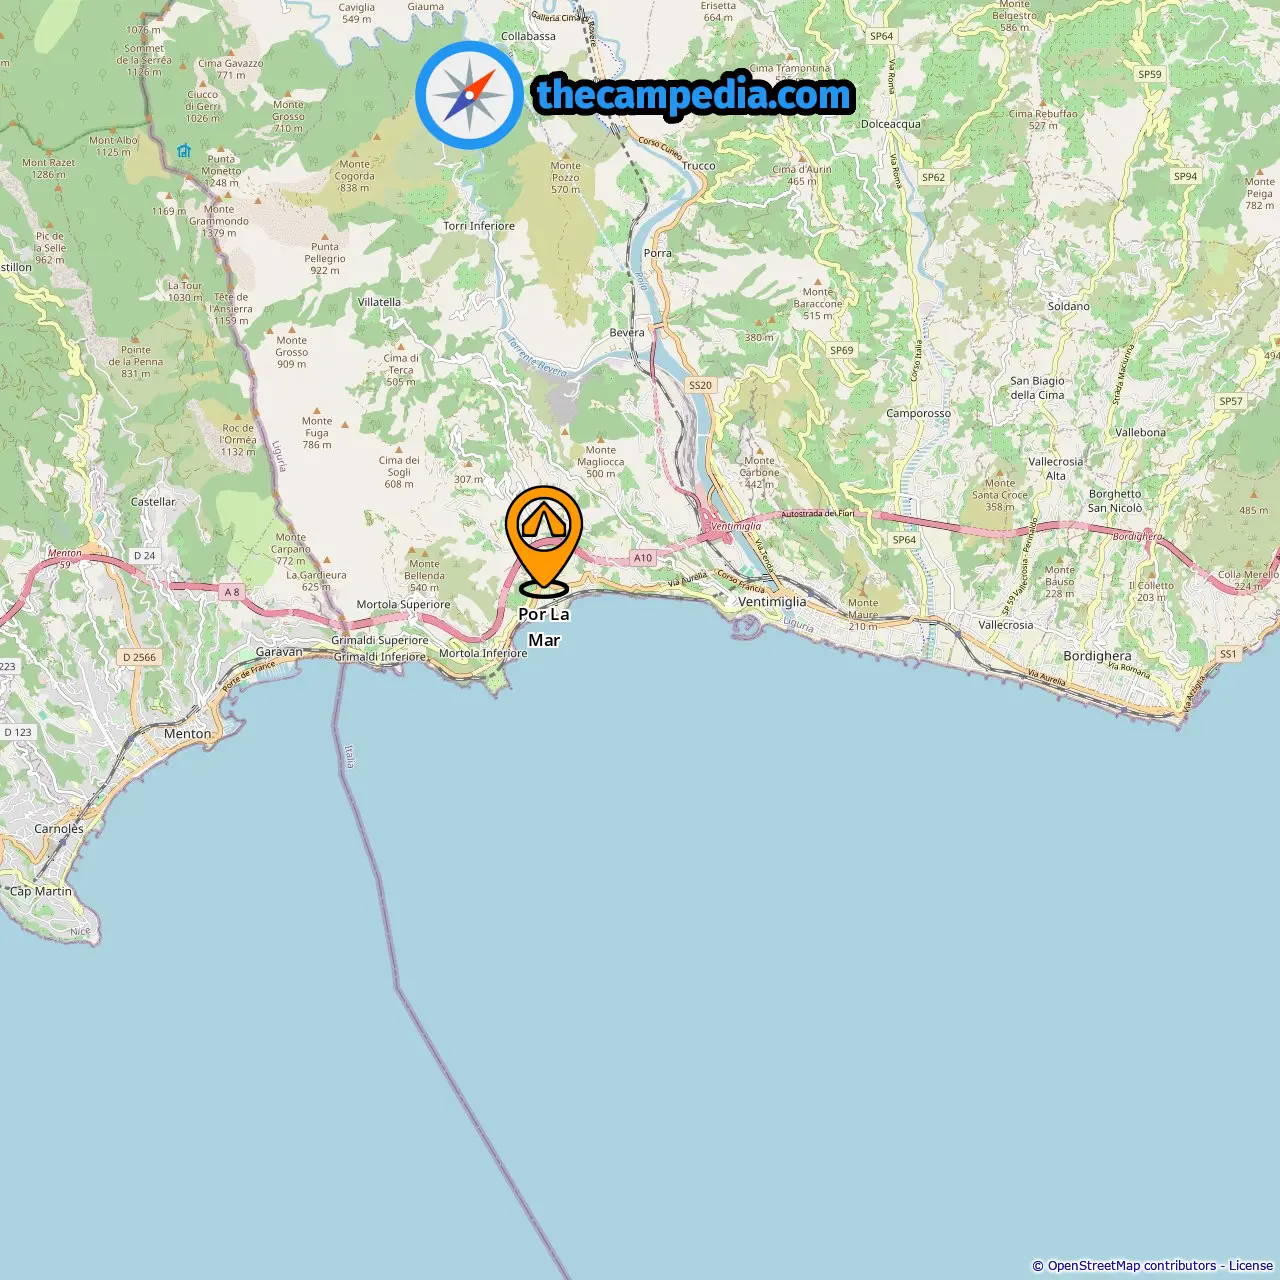1280x1280 pixels.
Task: Open the thecampedia.com logo text
Action: 694,95
